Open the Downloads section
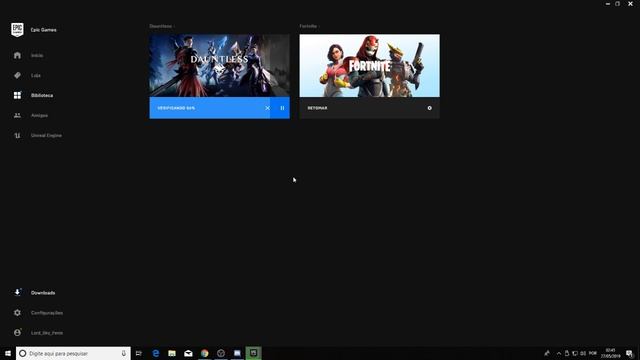This screenshot has height=360, width=640. coord(43,293)
